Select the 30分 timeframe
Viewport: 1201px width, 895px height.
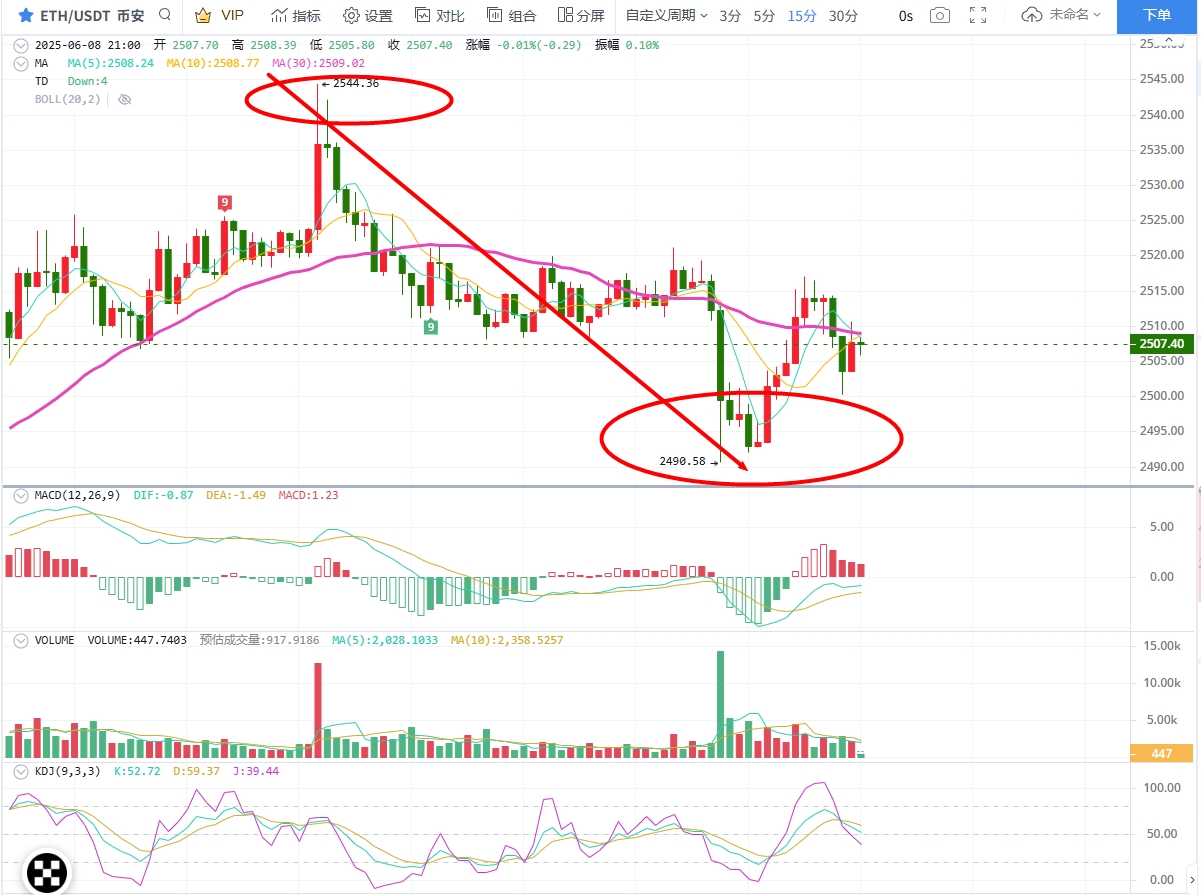point(843,15)
